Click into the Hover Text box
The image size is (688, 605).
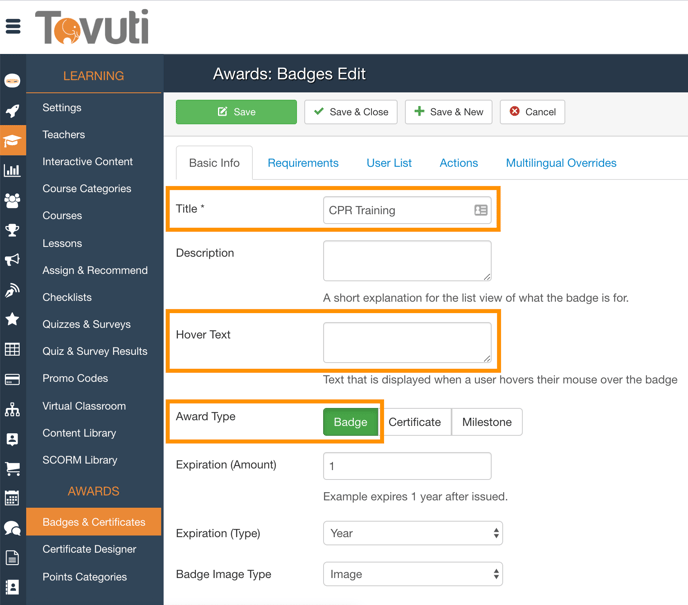click(407, 343)
